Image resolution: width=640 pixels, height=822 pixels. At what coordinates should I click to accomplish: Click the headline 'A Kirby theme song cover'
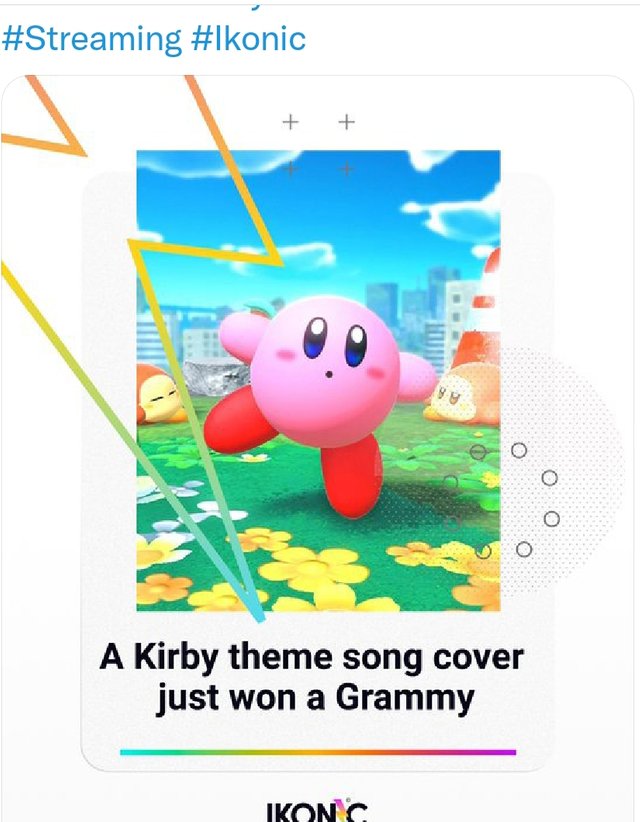[x=312, y=657]
